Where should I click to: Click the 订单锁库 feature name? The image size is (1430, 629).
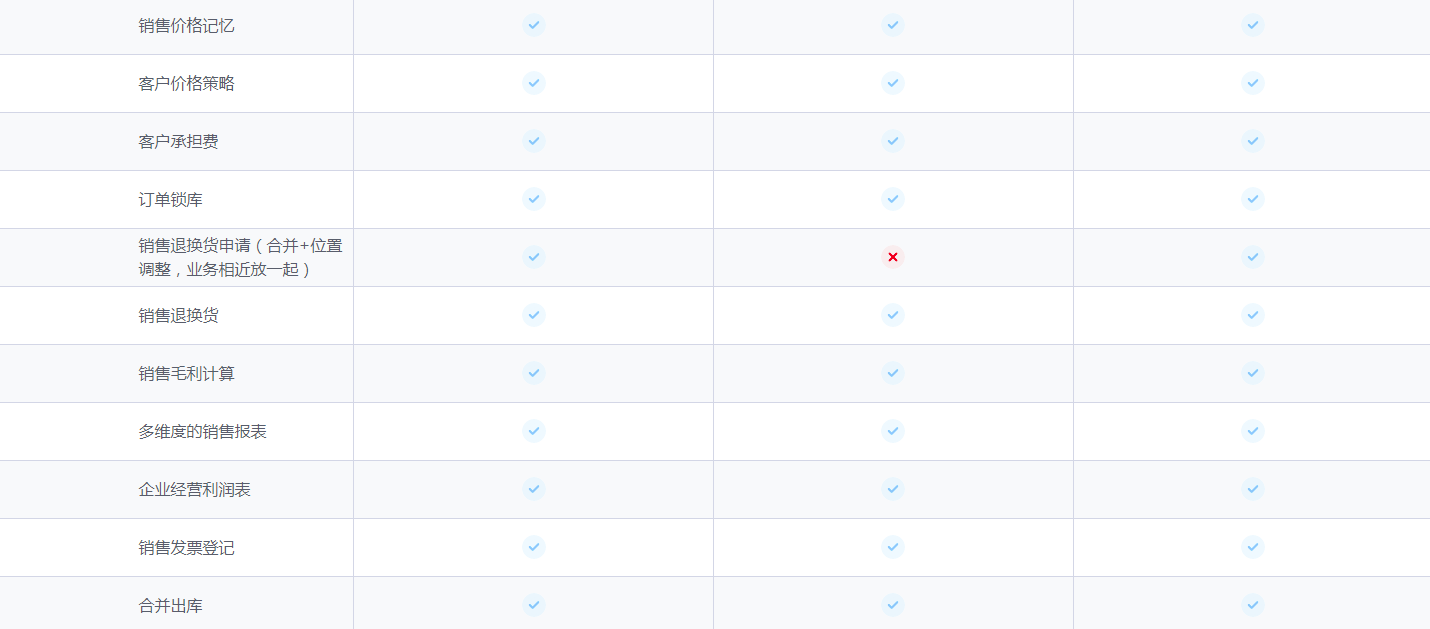pos(171,200)
